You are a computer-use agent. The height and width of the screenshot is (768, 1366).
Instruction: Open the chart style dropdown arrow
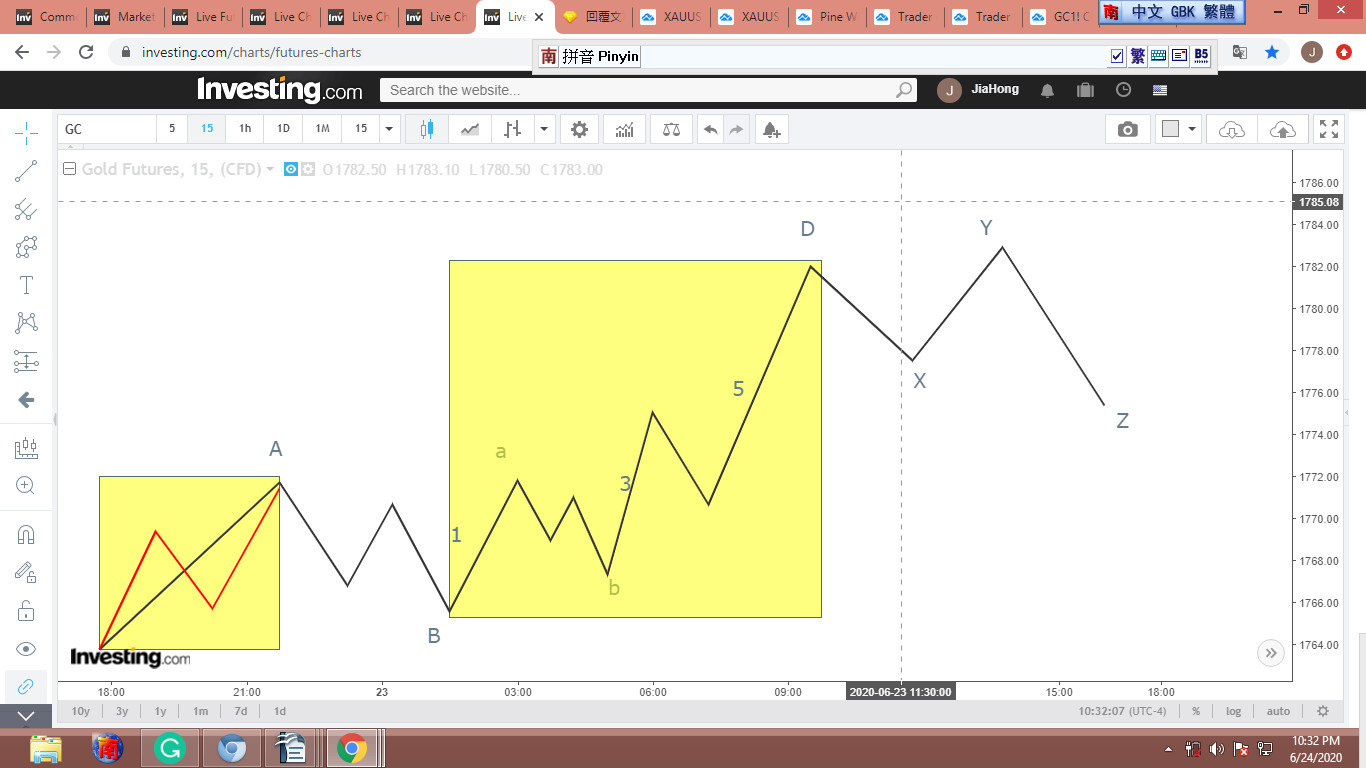point(544,129)
